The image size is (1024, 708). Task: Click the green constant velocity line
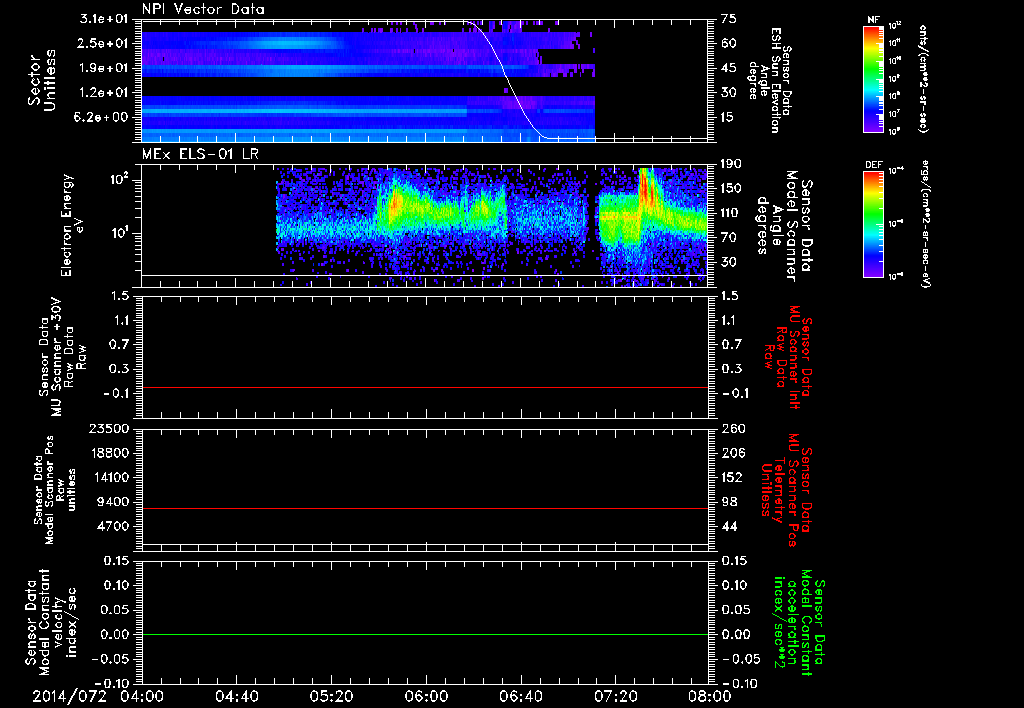425,634
